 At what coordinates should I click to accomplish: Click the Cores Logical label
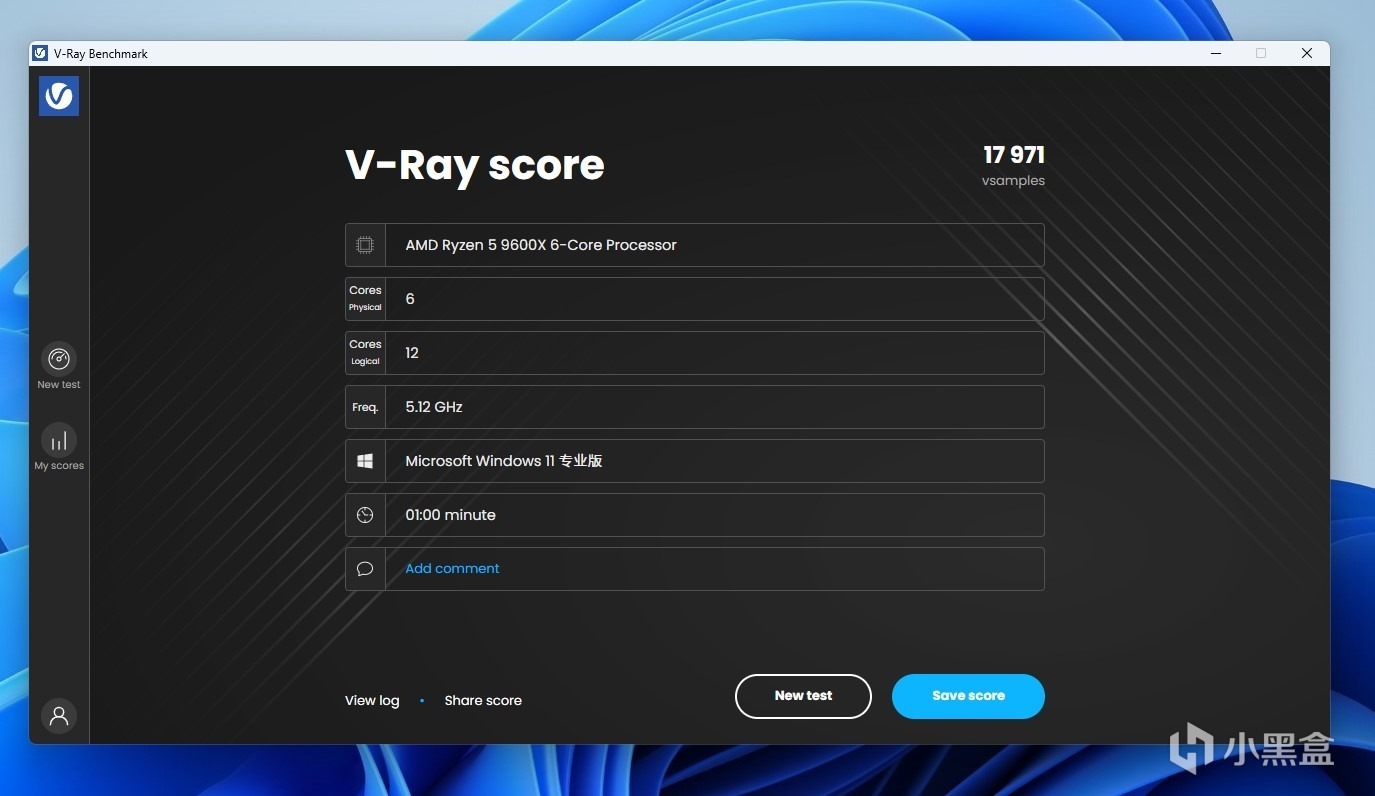pyautogui.click(x=365, y=352)
